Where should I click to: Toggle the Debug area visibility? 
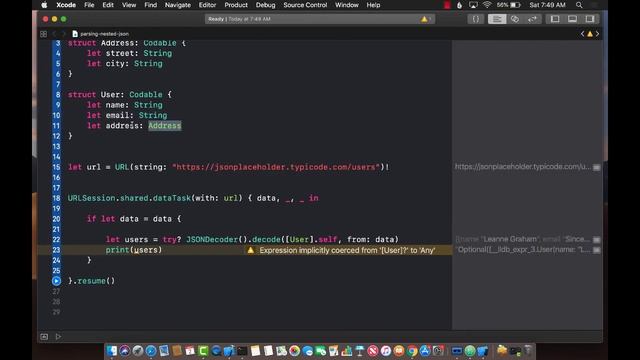(x=572, y=19)
